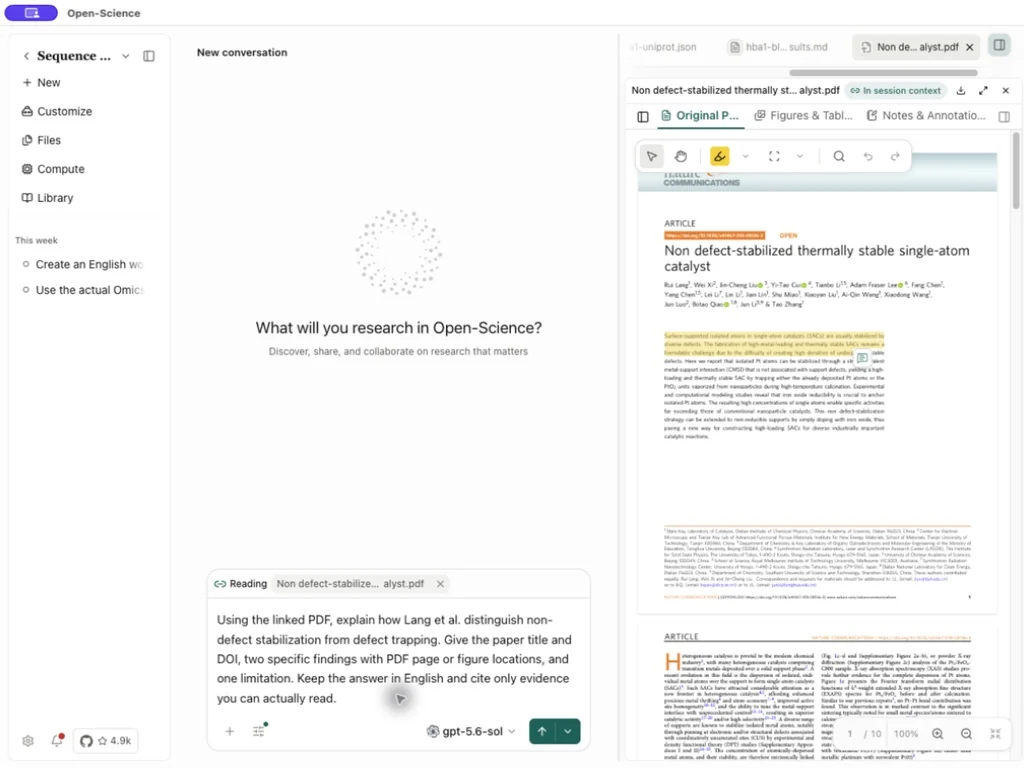1024x768 pixels.
Task: Send the message with green arrow
Action: click(x=542, y=731)
